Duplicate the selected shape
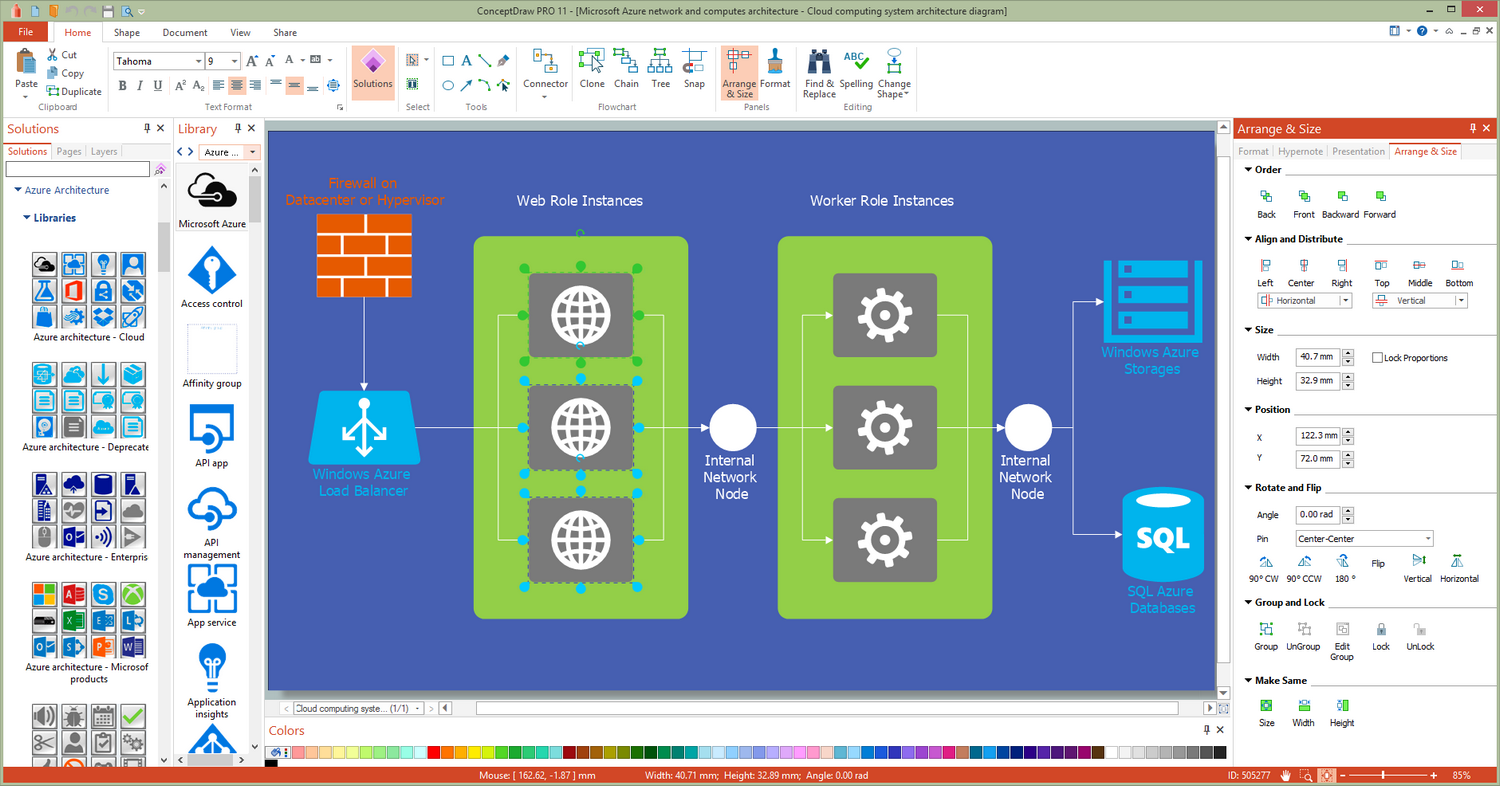This screenshot has height=786, width=1500. point(74,91)
